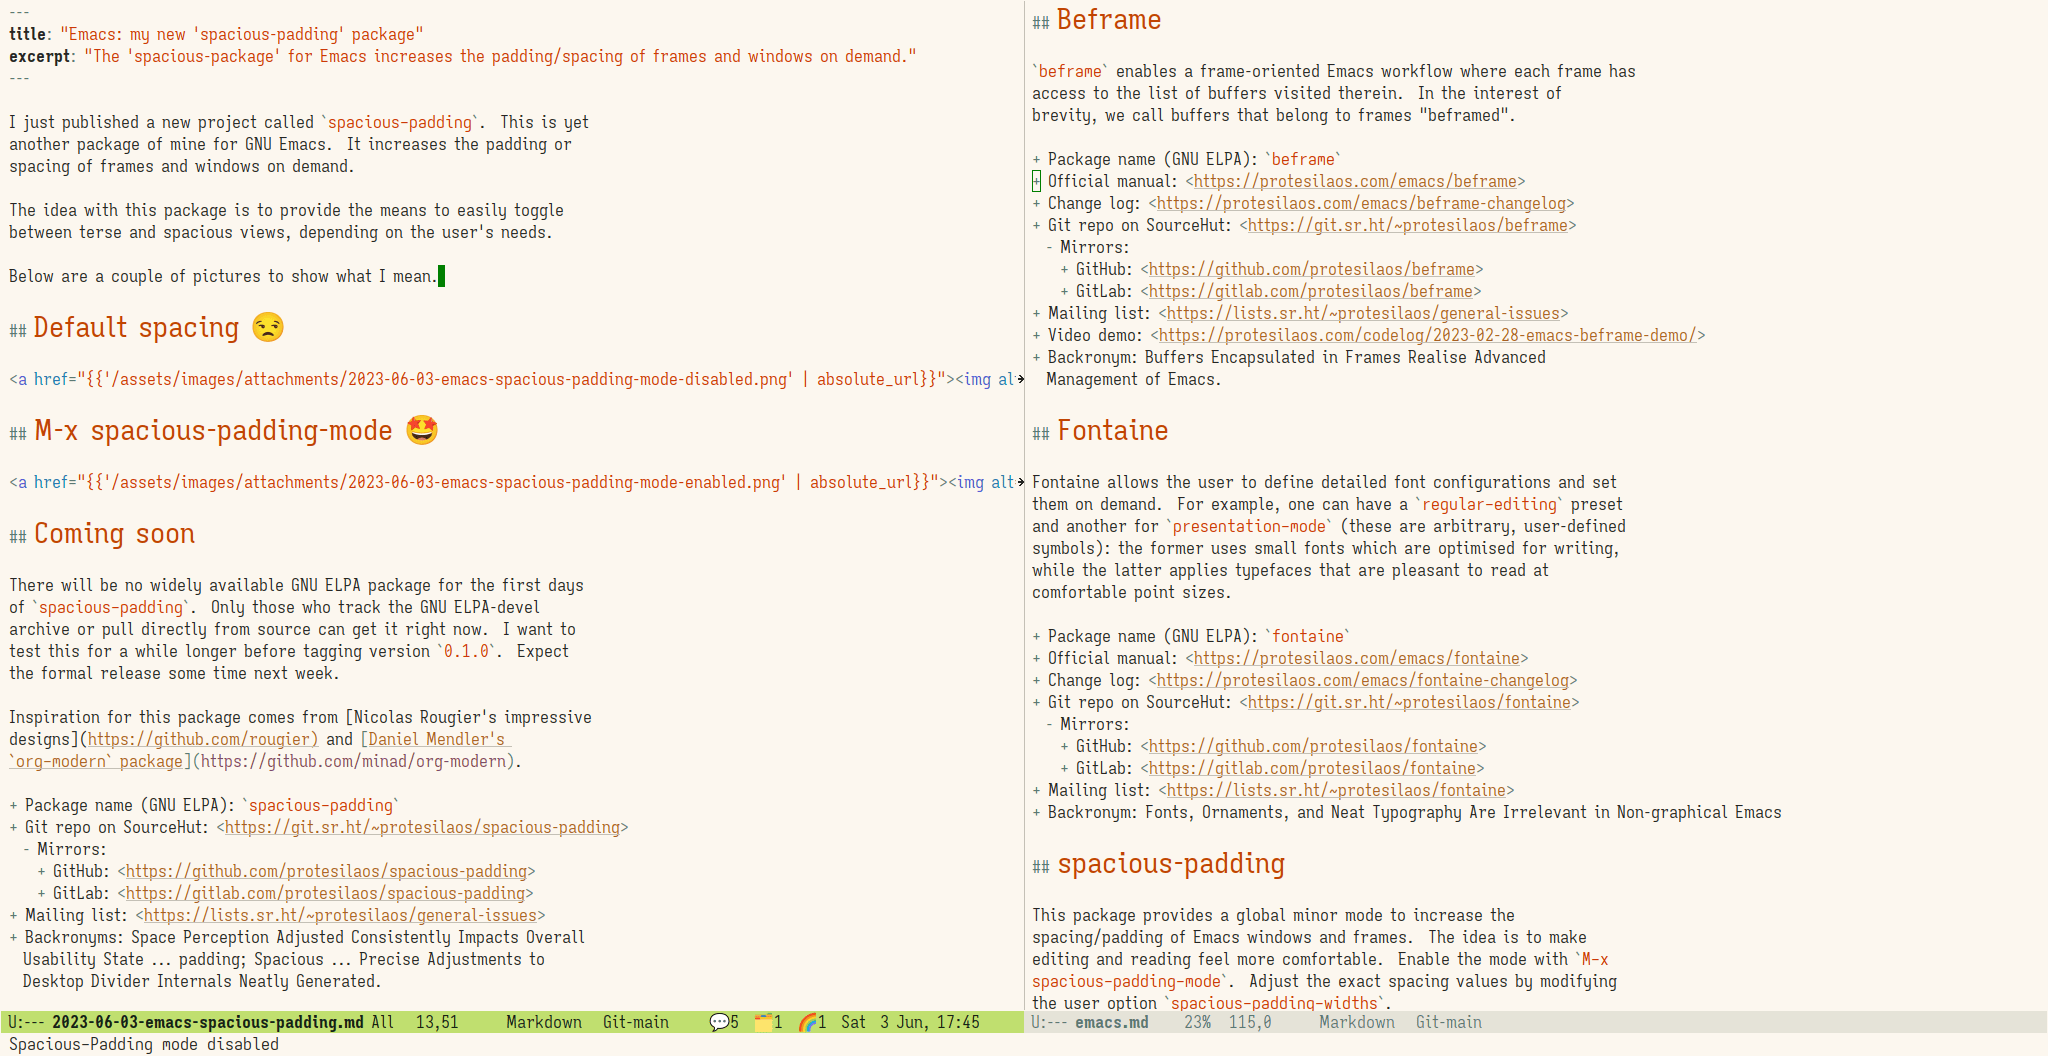Click the green block cursor after 'what I mean.'
The image size is (2048, 1056).
(x=442, y=276)
